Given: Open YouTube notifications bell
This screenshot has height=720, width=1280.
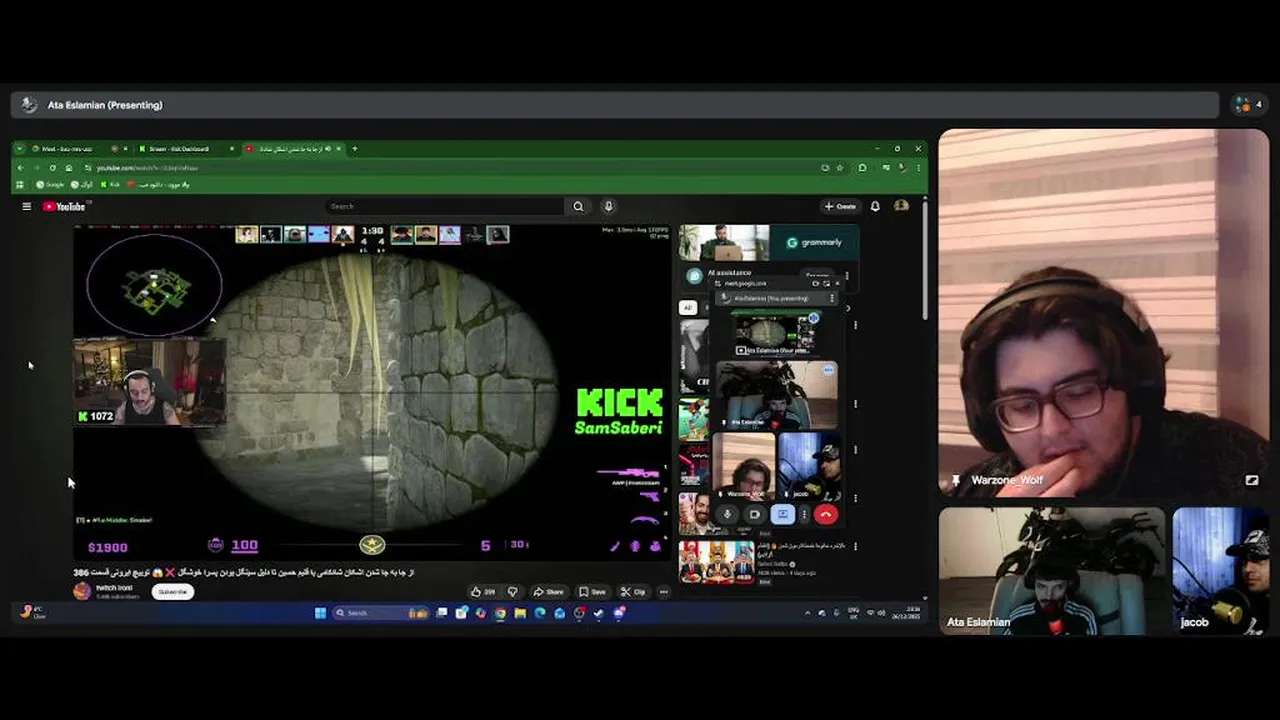Looking at the screenshot, I should 875,206.
